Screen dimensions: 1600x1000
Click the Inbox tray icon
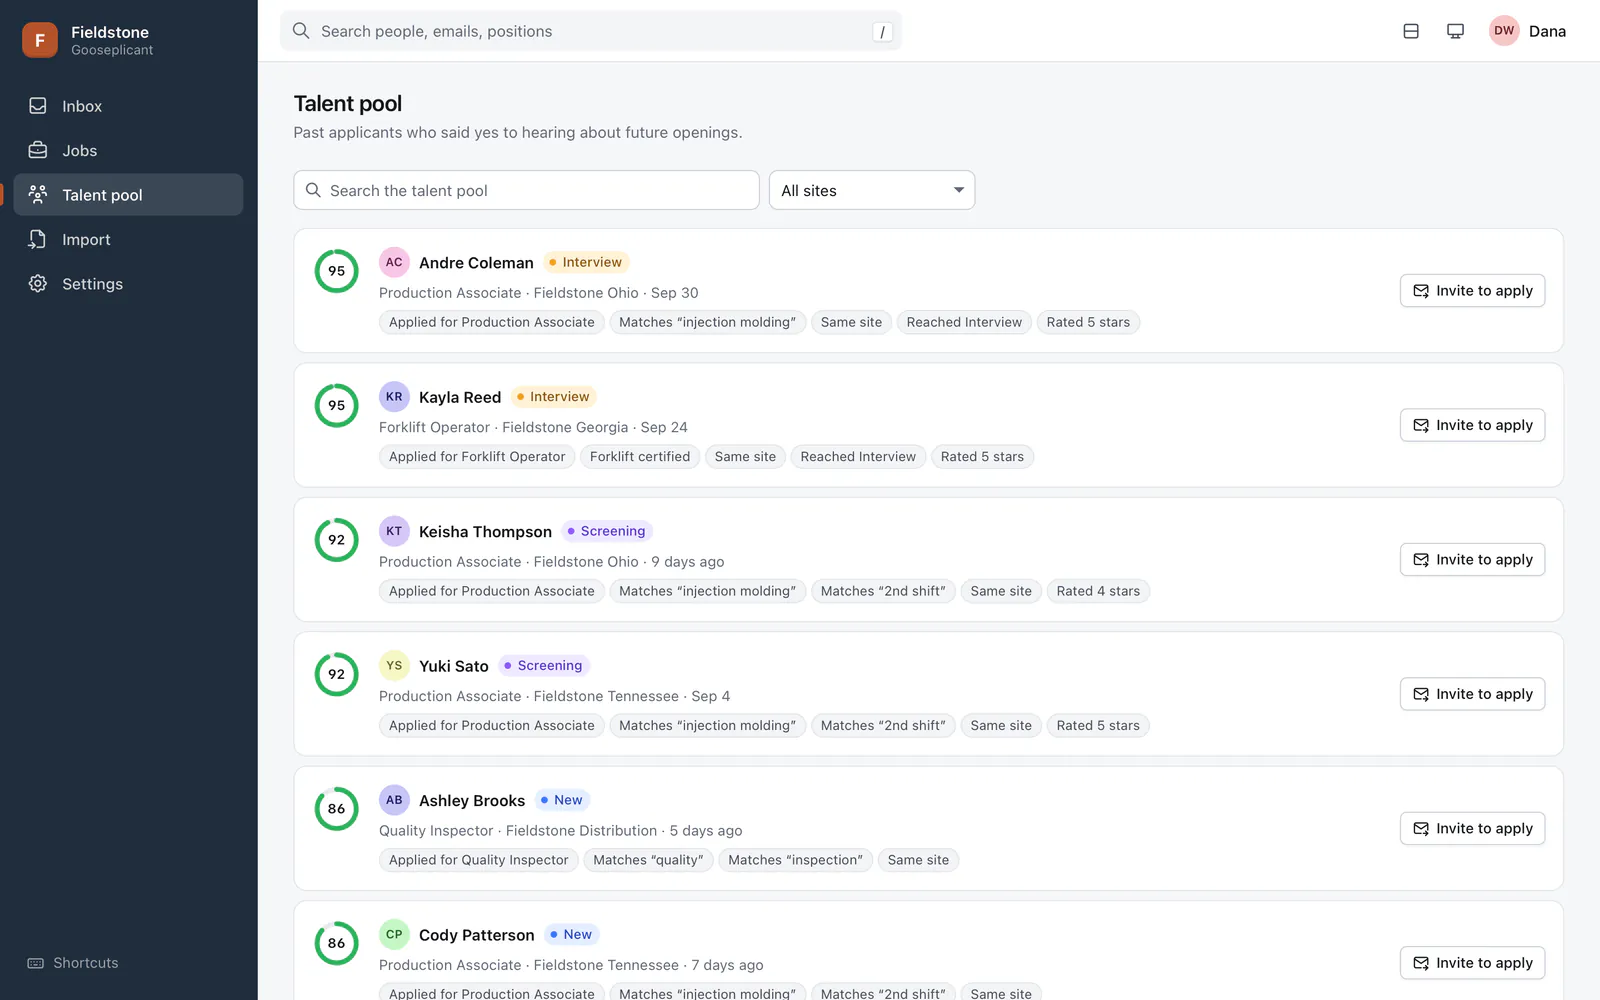[x=38, y=106]
